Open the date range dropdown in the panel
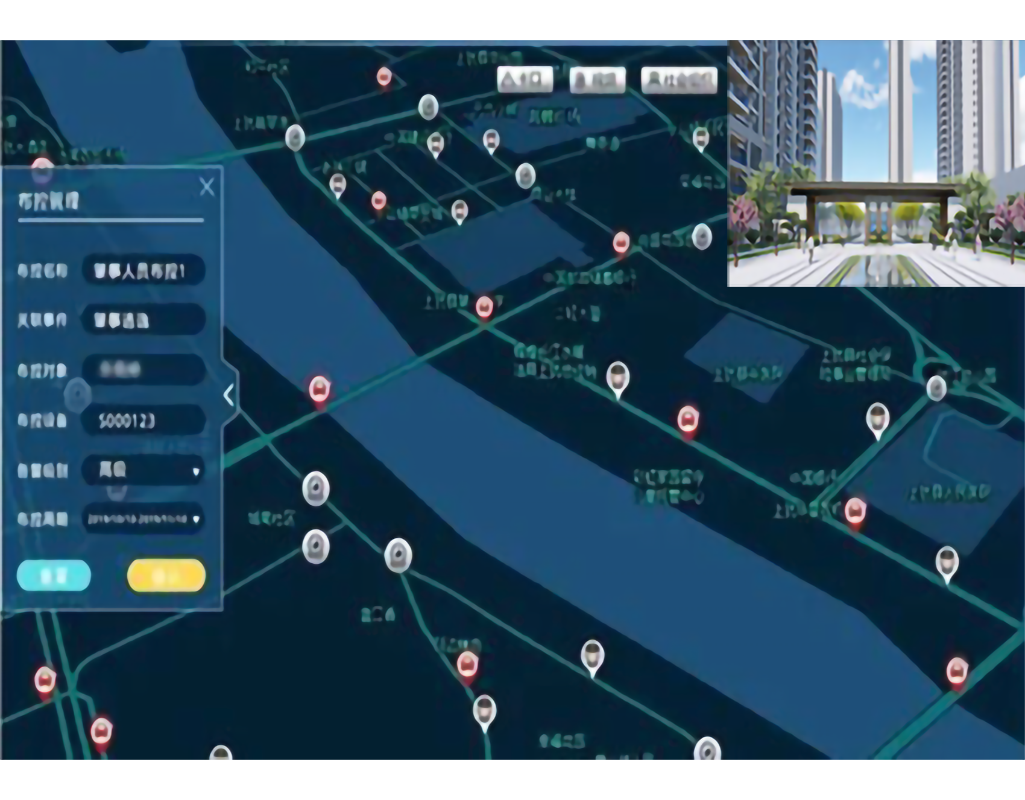 coord(143,518)
